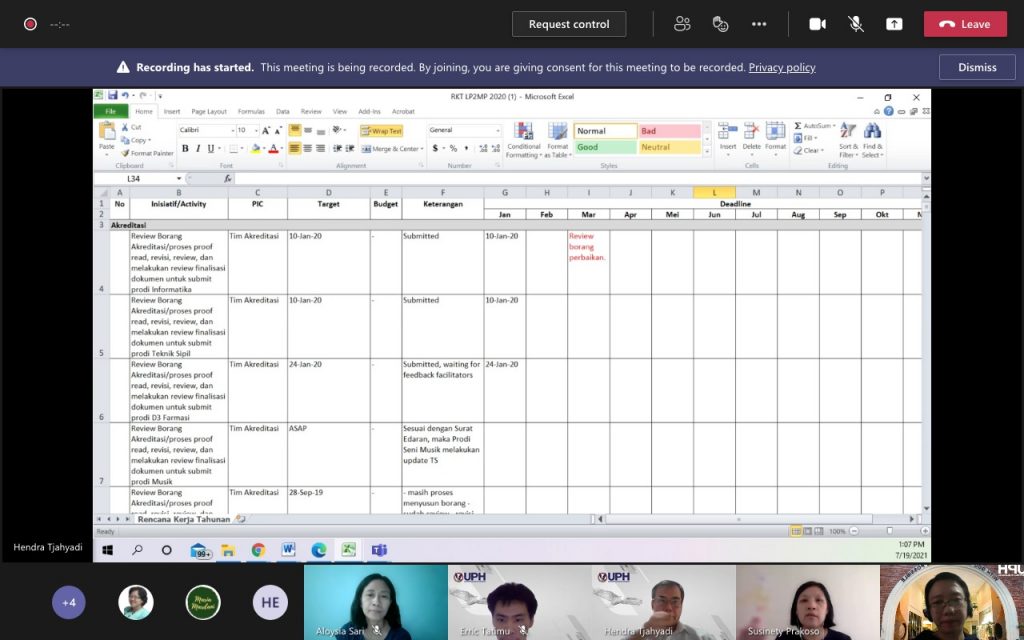Toggle the Wrap Text button
1024x640 pixels.
381,131
